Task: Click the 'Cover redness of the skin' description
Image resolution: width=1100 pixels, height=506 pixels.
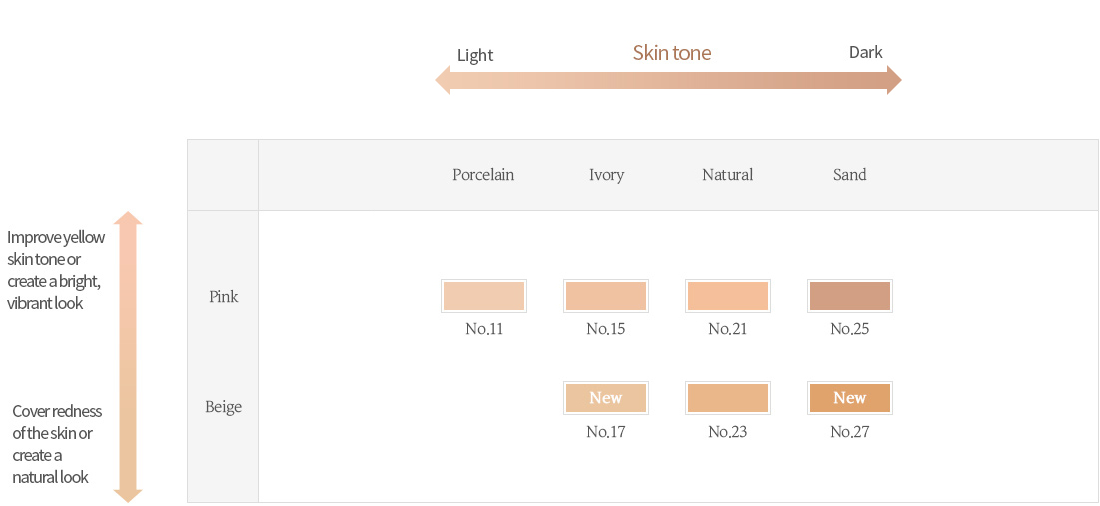Action: coord(57,444)
